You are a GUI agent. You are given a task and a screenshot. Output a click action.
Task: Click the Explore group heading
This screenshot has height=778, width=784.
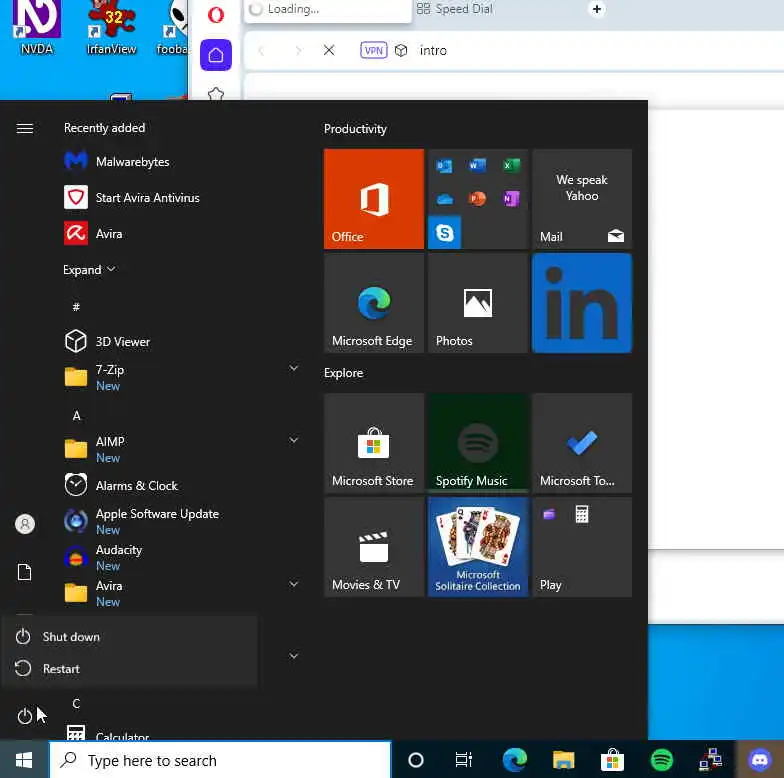point(344,373)
